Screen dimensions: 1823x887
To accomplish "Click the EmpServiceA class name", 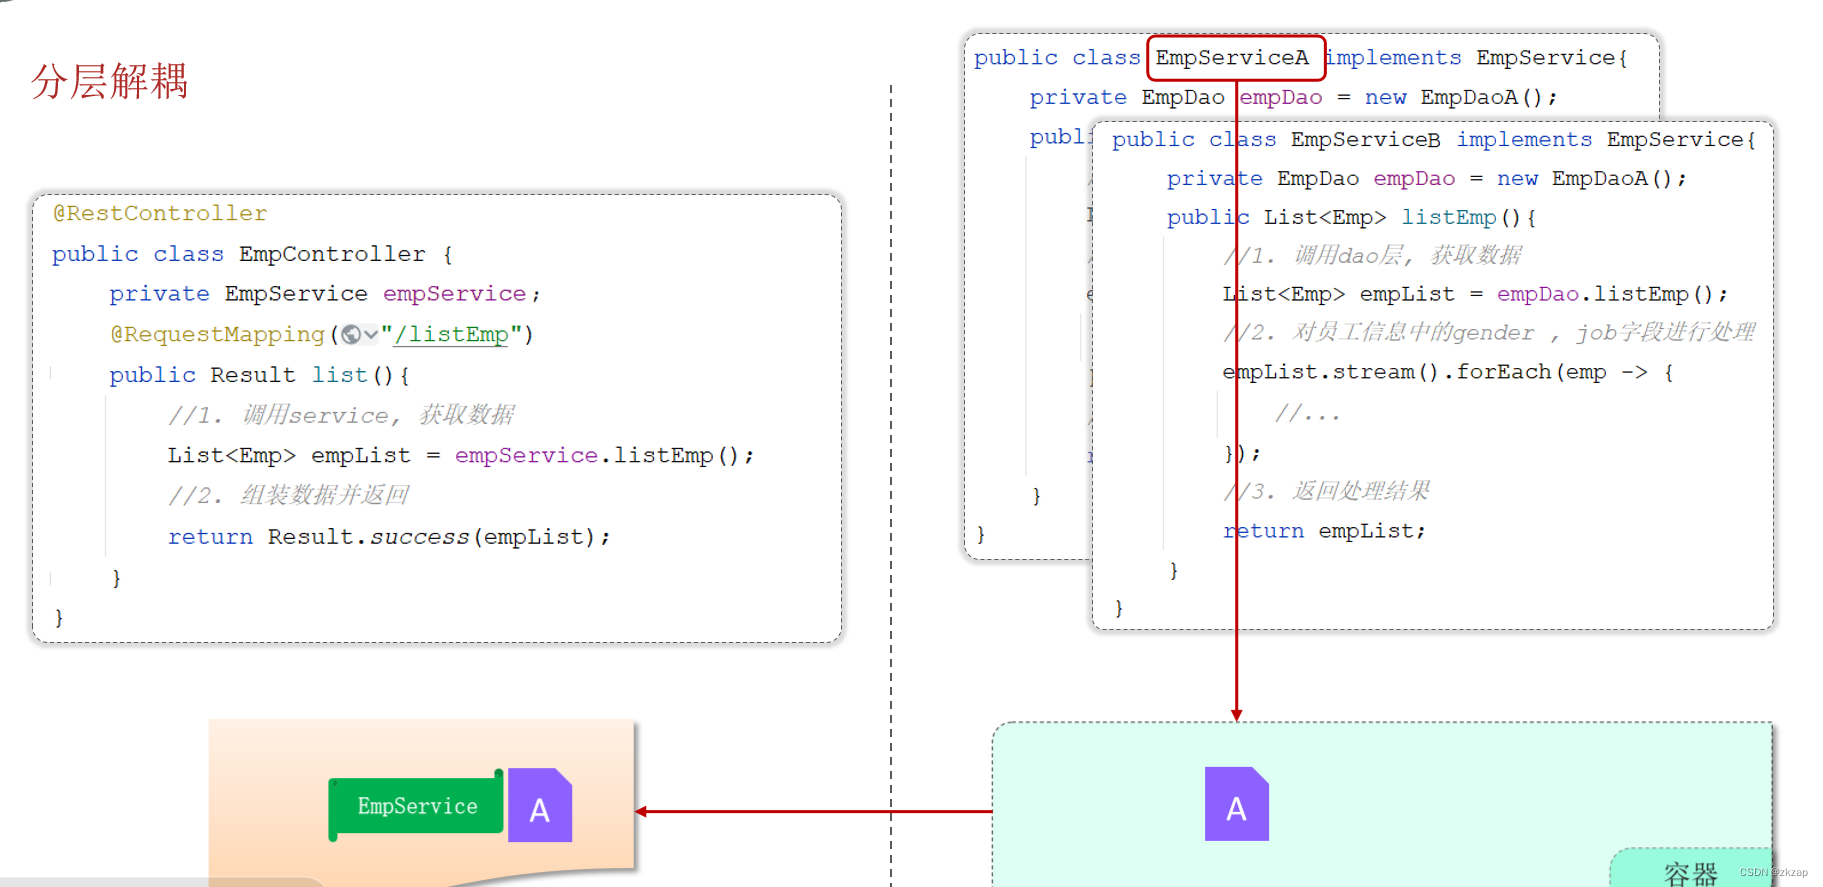I will pos(1232,58).
